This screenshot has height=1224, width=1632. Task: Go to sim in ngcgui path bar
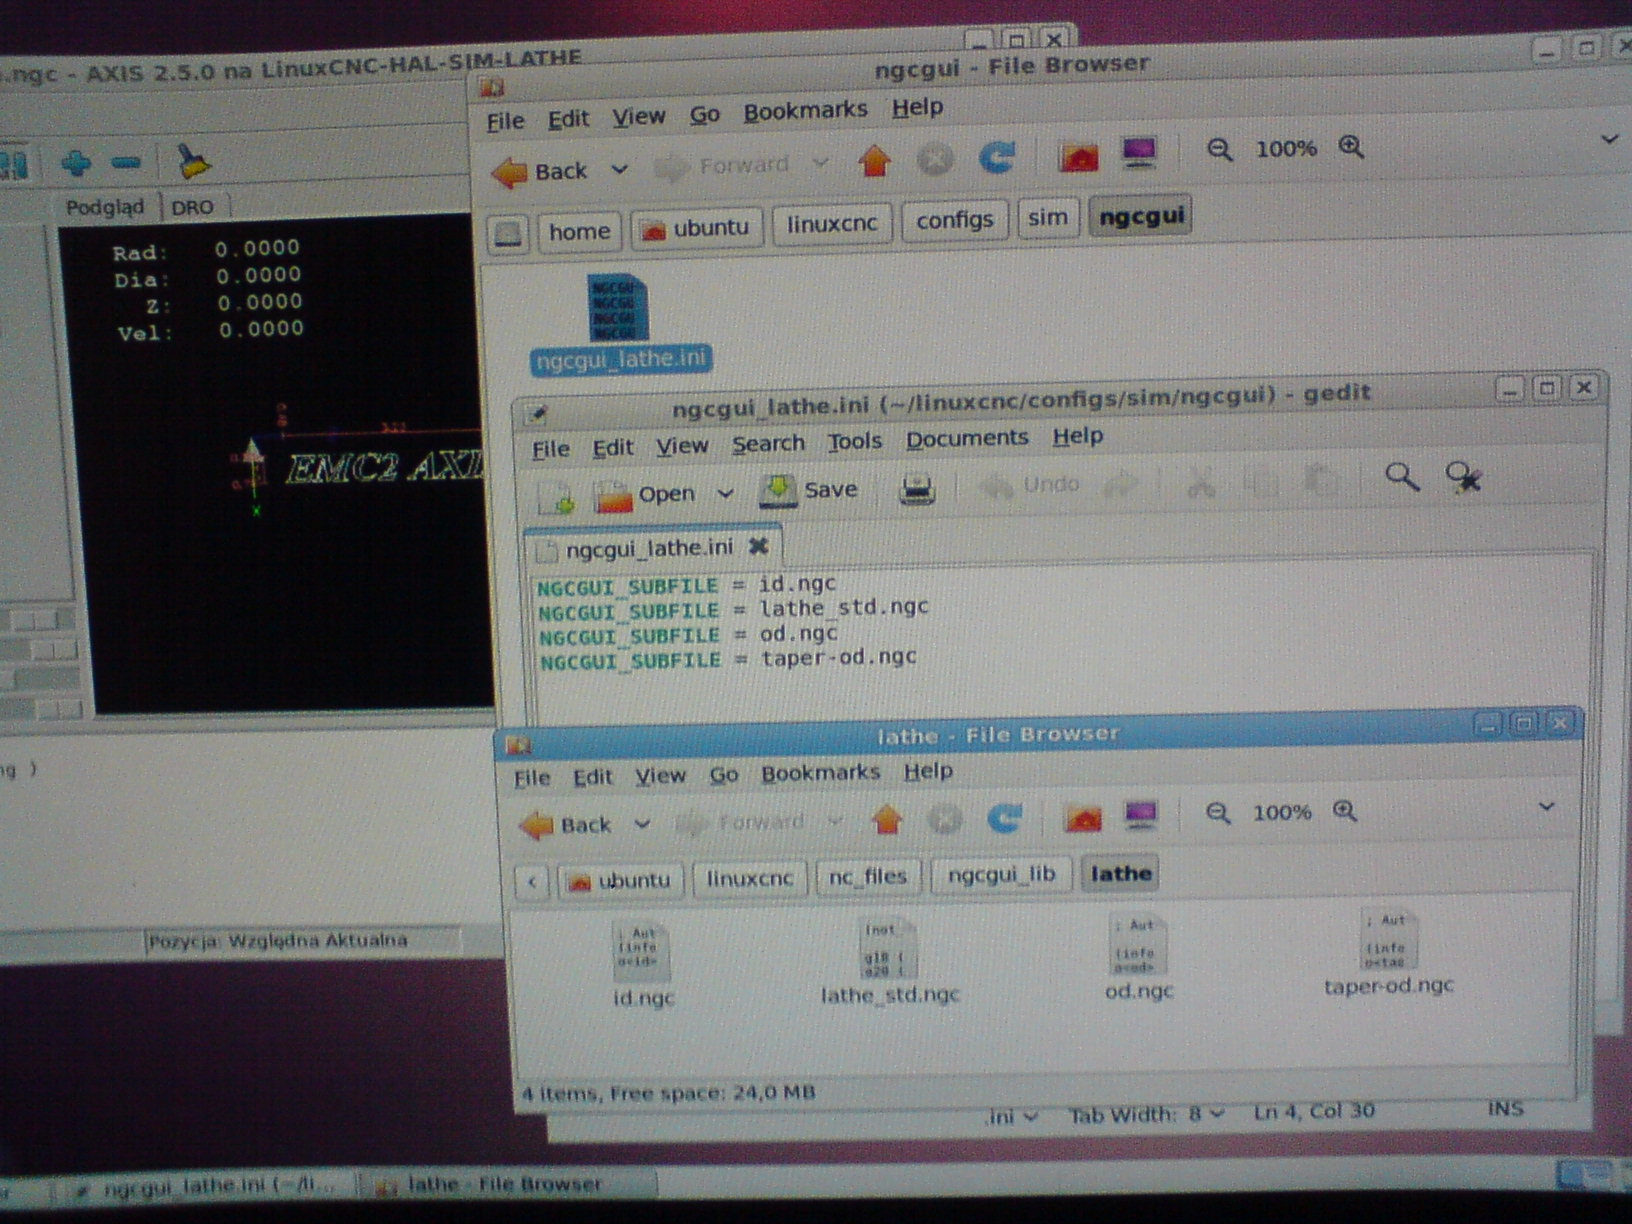(x=1048, y=217)
